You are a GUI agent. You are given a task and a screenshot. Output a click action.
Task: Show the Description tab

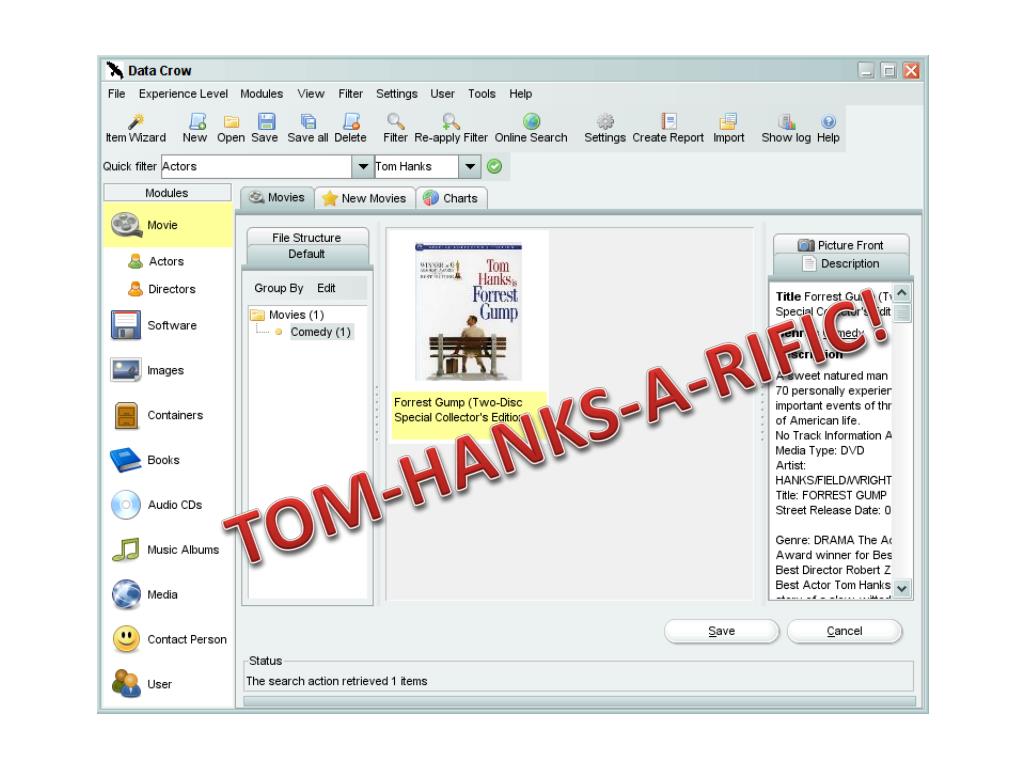coord(841,264)
